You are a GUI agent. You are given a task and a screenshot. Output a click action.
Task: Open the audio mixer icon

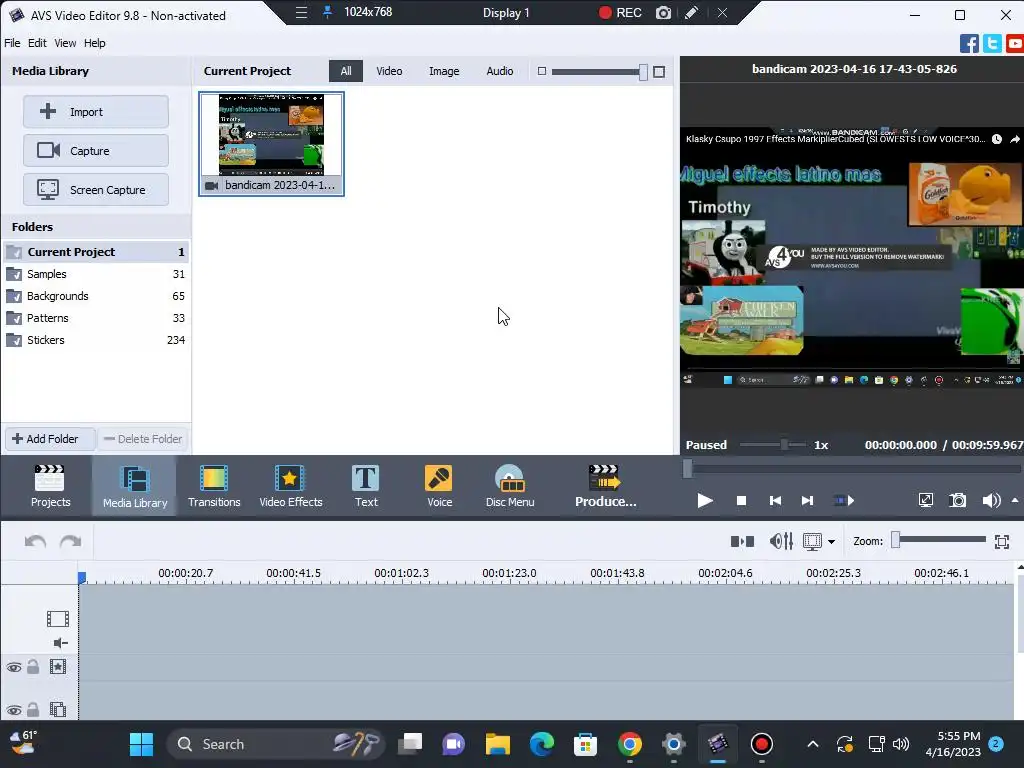(781, 541)
